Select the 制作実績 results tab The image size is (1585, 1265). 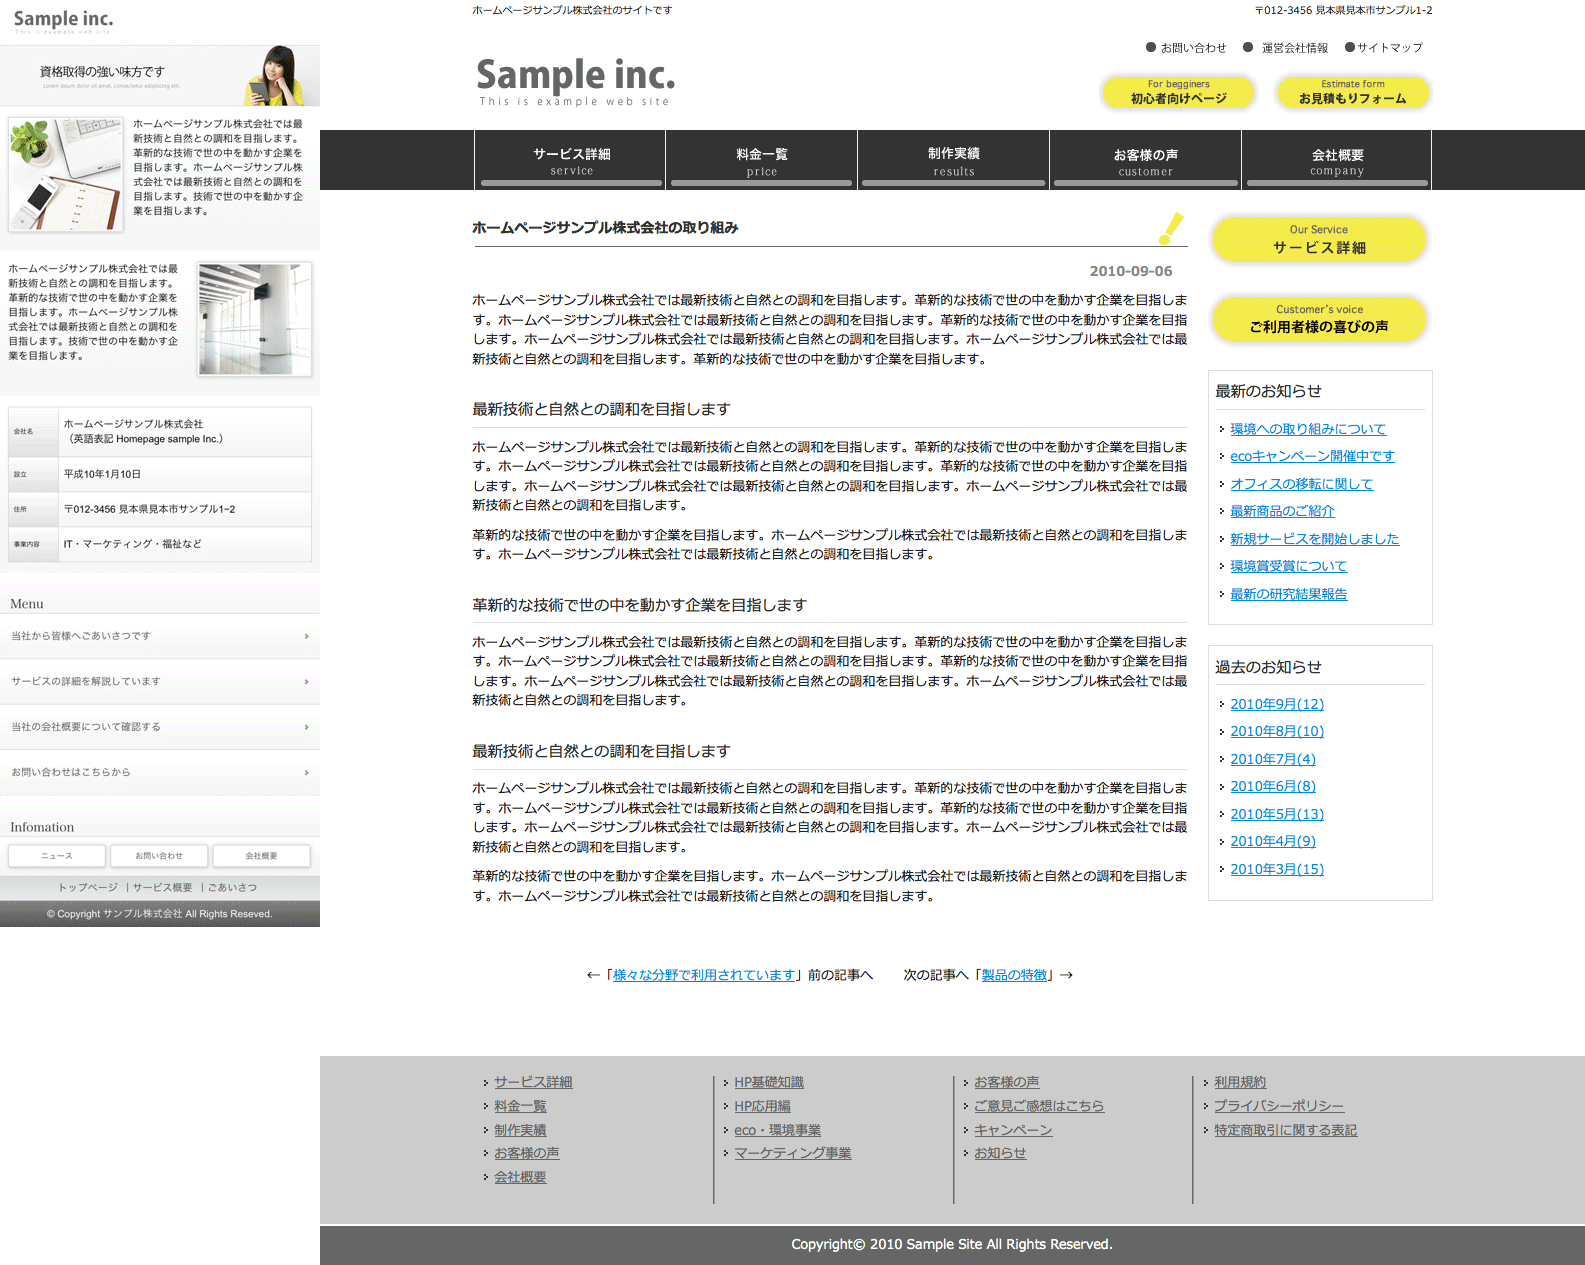[953, 160]
